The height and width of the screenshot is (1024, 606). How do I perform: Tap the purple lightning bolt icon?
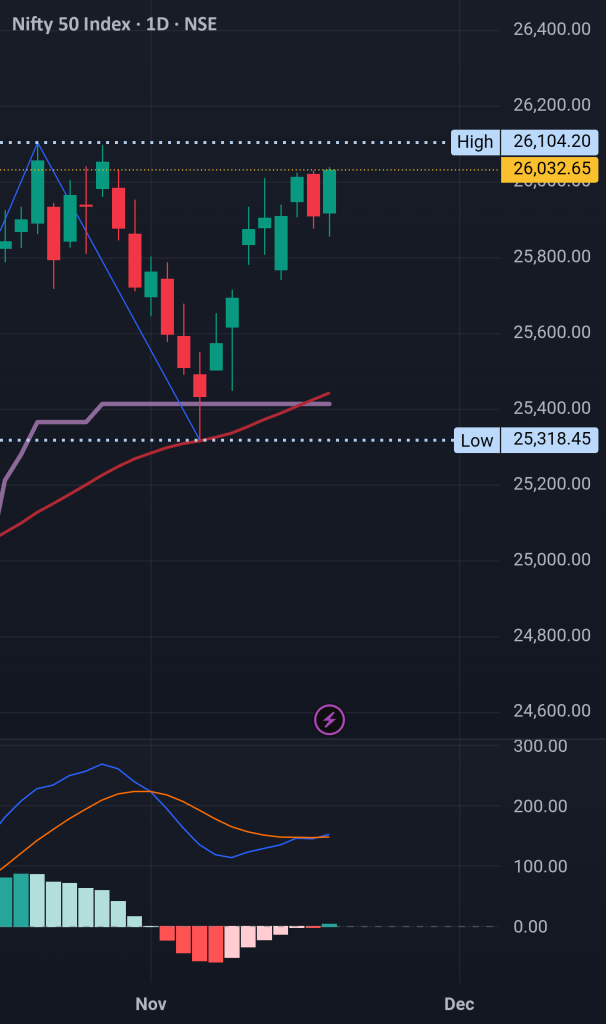[330, 719]
